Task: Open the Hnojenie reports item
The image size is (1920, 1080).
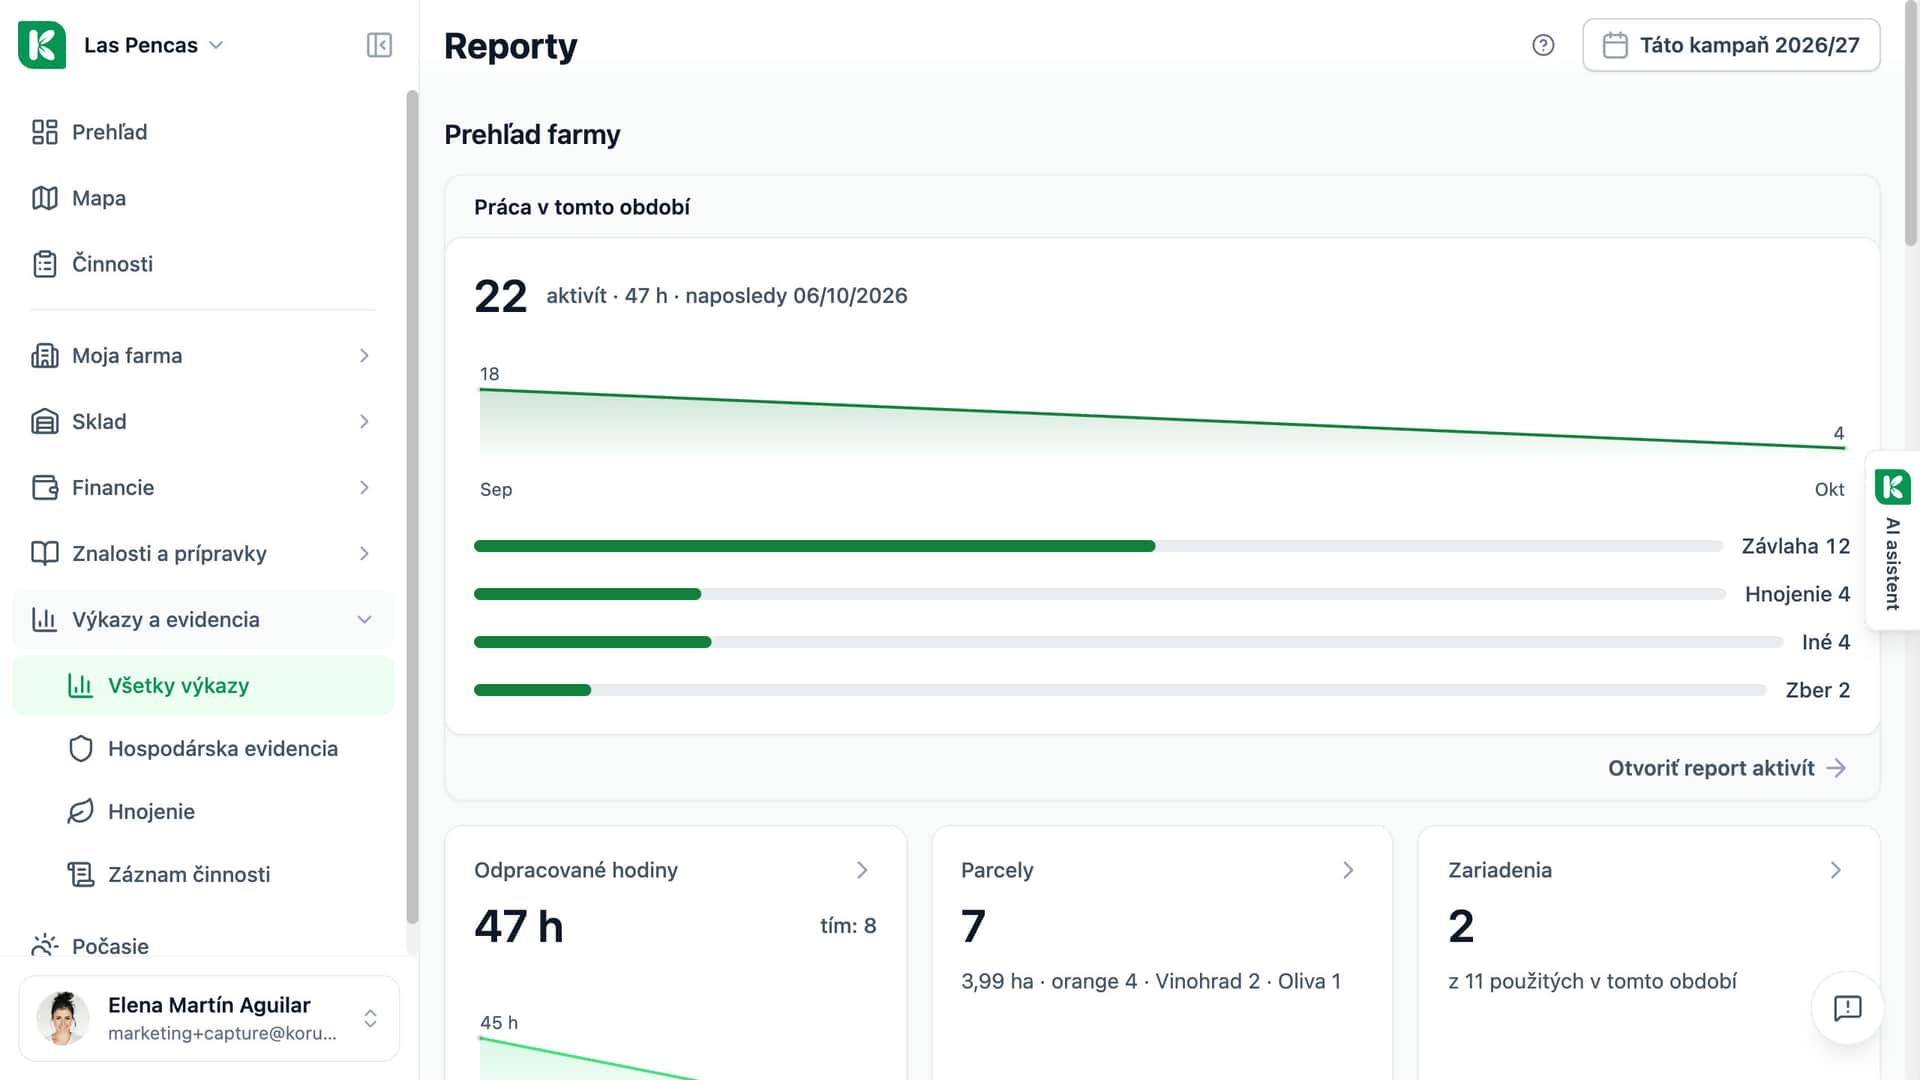Action: pos(203,812)
